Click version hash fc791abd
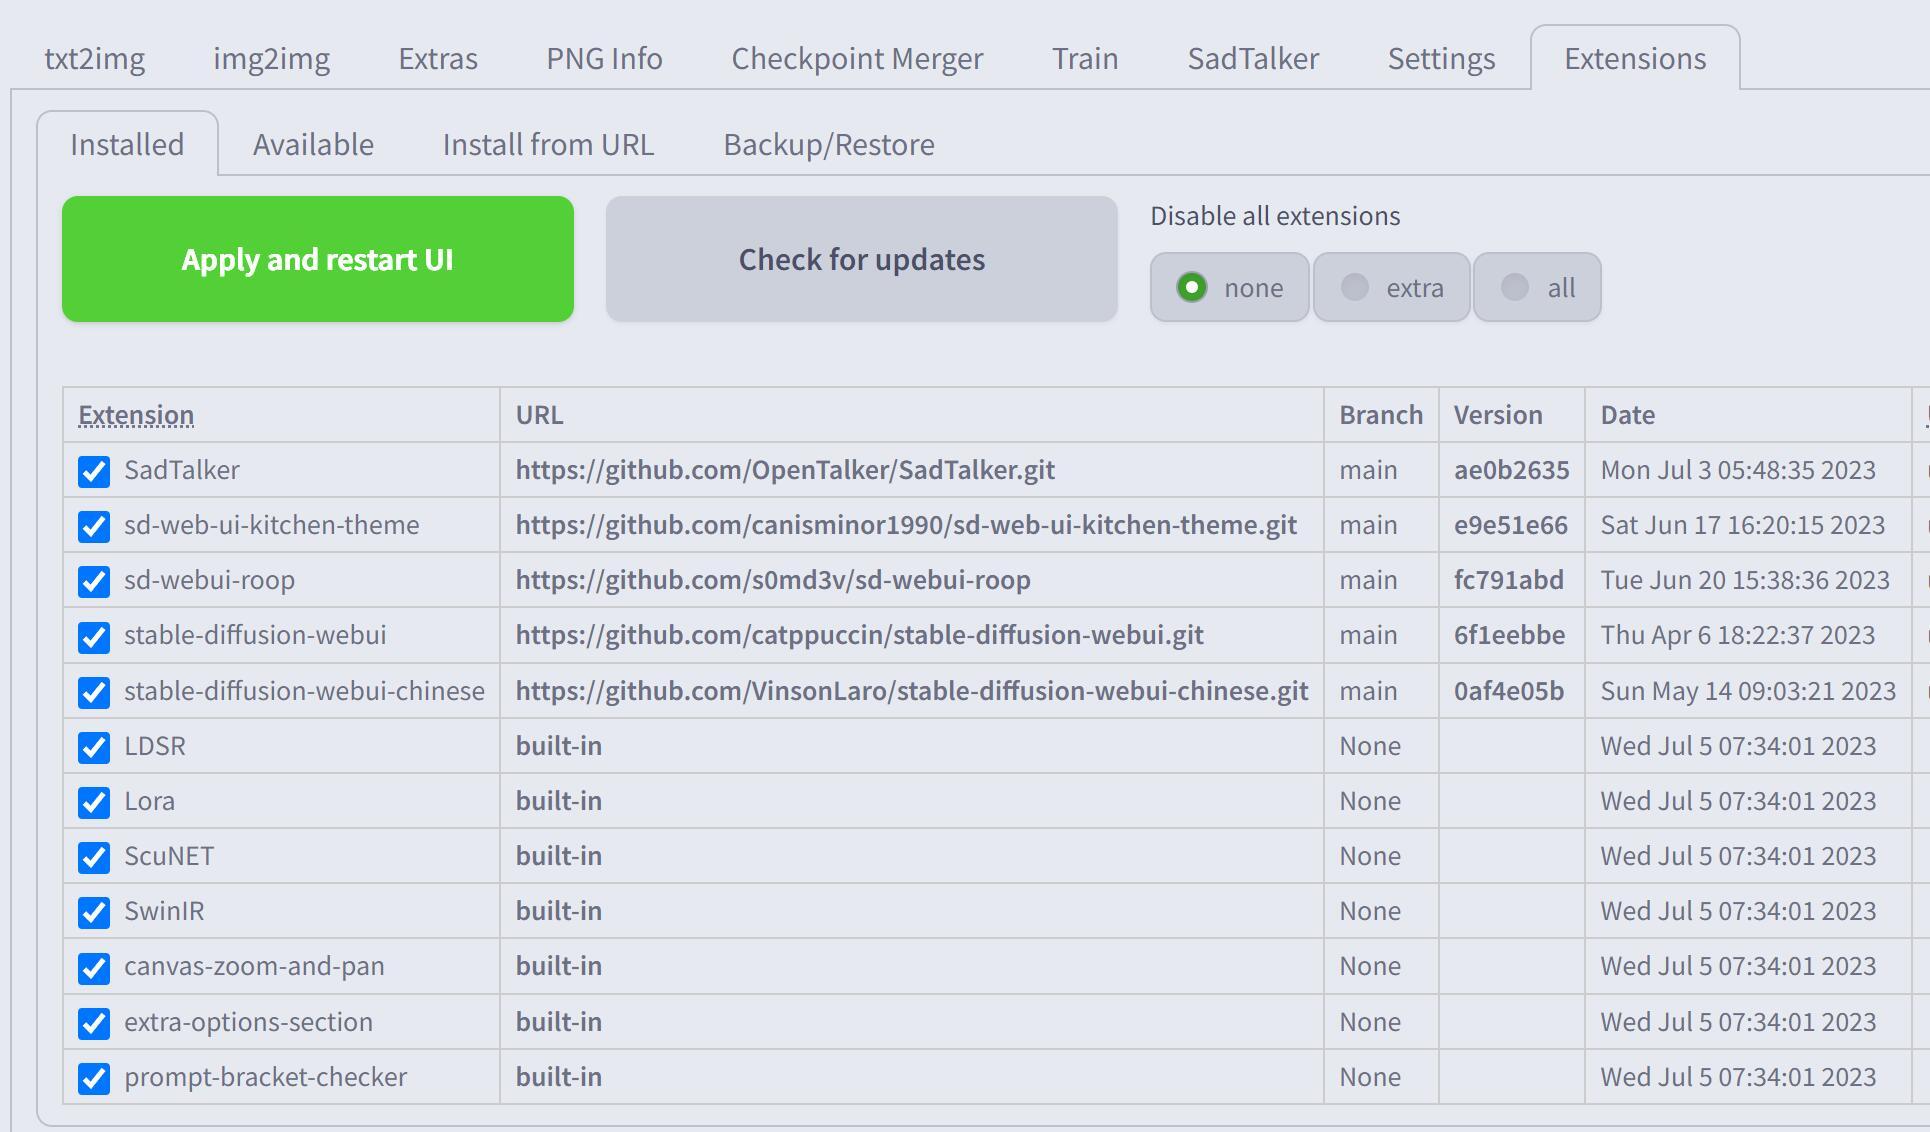The width and height of the screenshot is (1930, 1132). tap(1509, 580)
